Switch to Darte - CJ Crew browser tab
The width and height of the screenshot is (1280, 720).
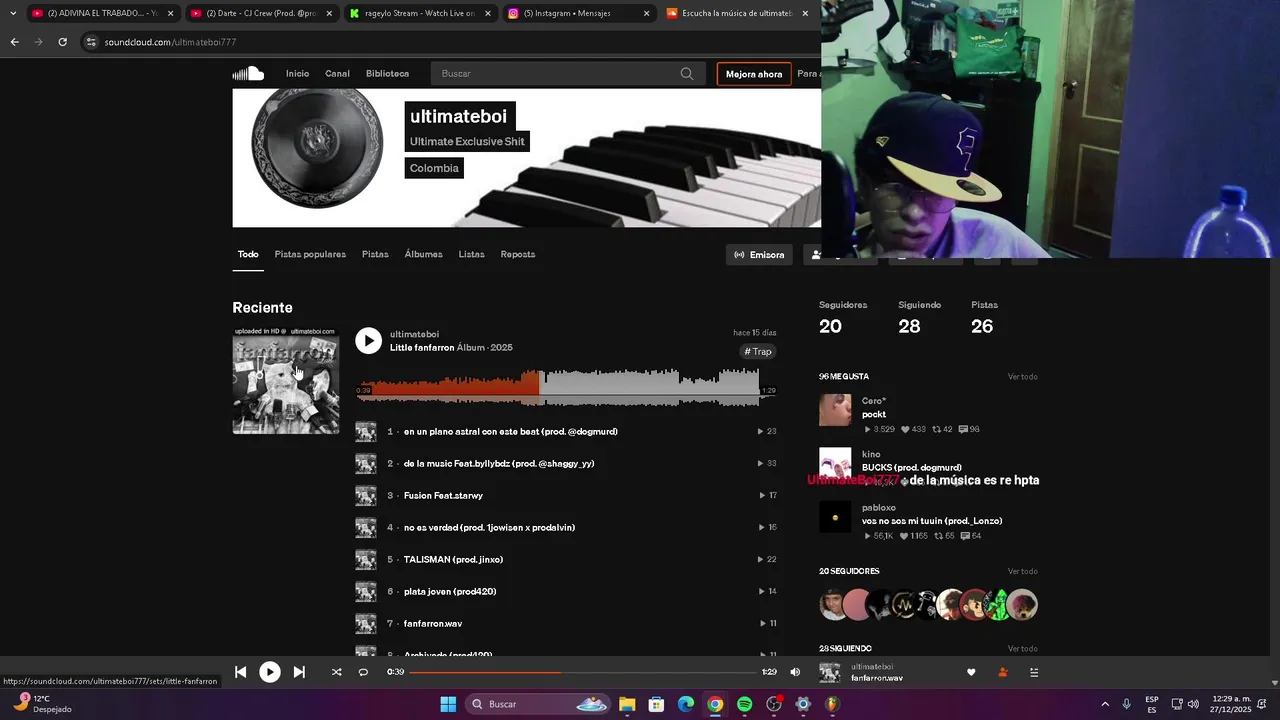click(262, 13)
